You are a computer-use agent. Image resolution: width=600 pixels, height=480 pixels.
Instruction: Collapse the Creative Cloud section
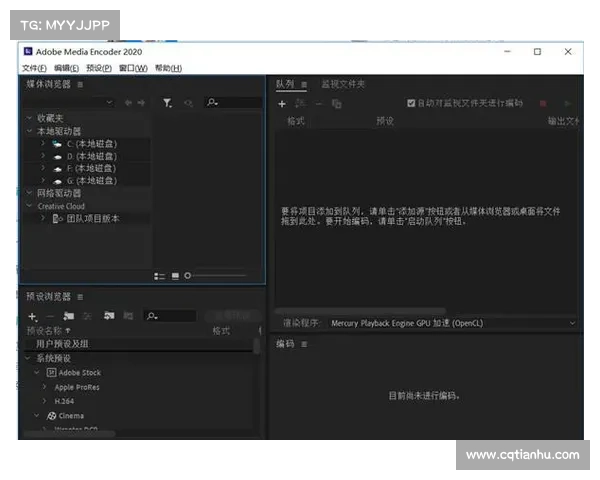coord(29,206)
